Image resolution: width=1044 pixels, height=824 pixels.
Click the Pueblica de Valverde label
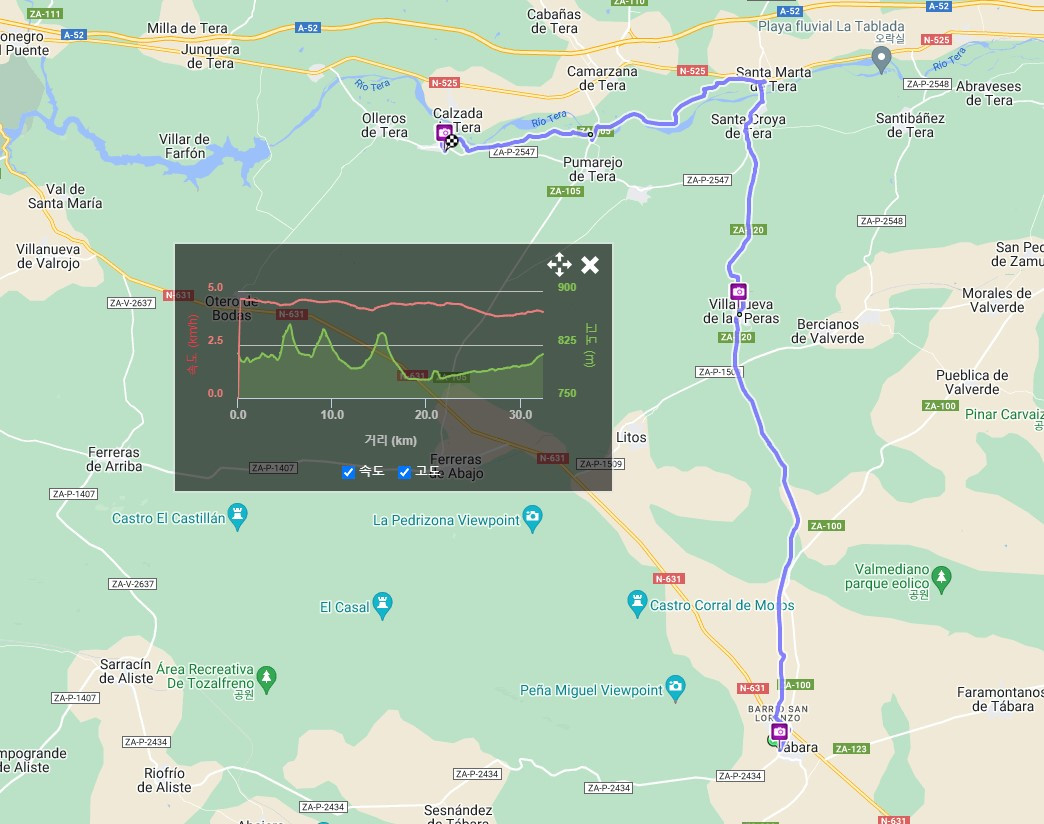972,382
